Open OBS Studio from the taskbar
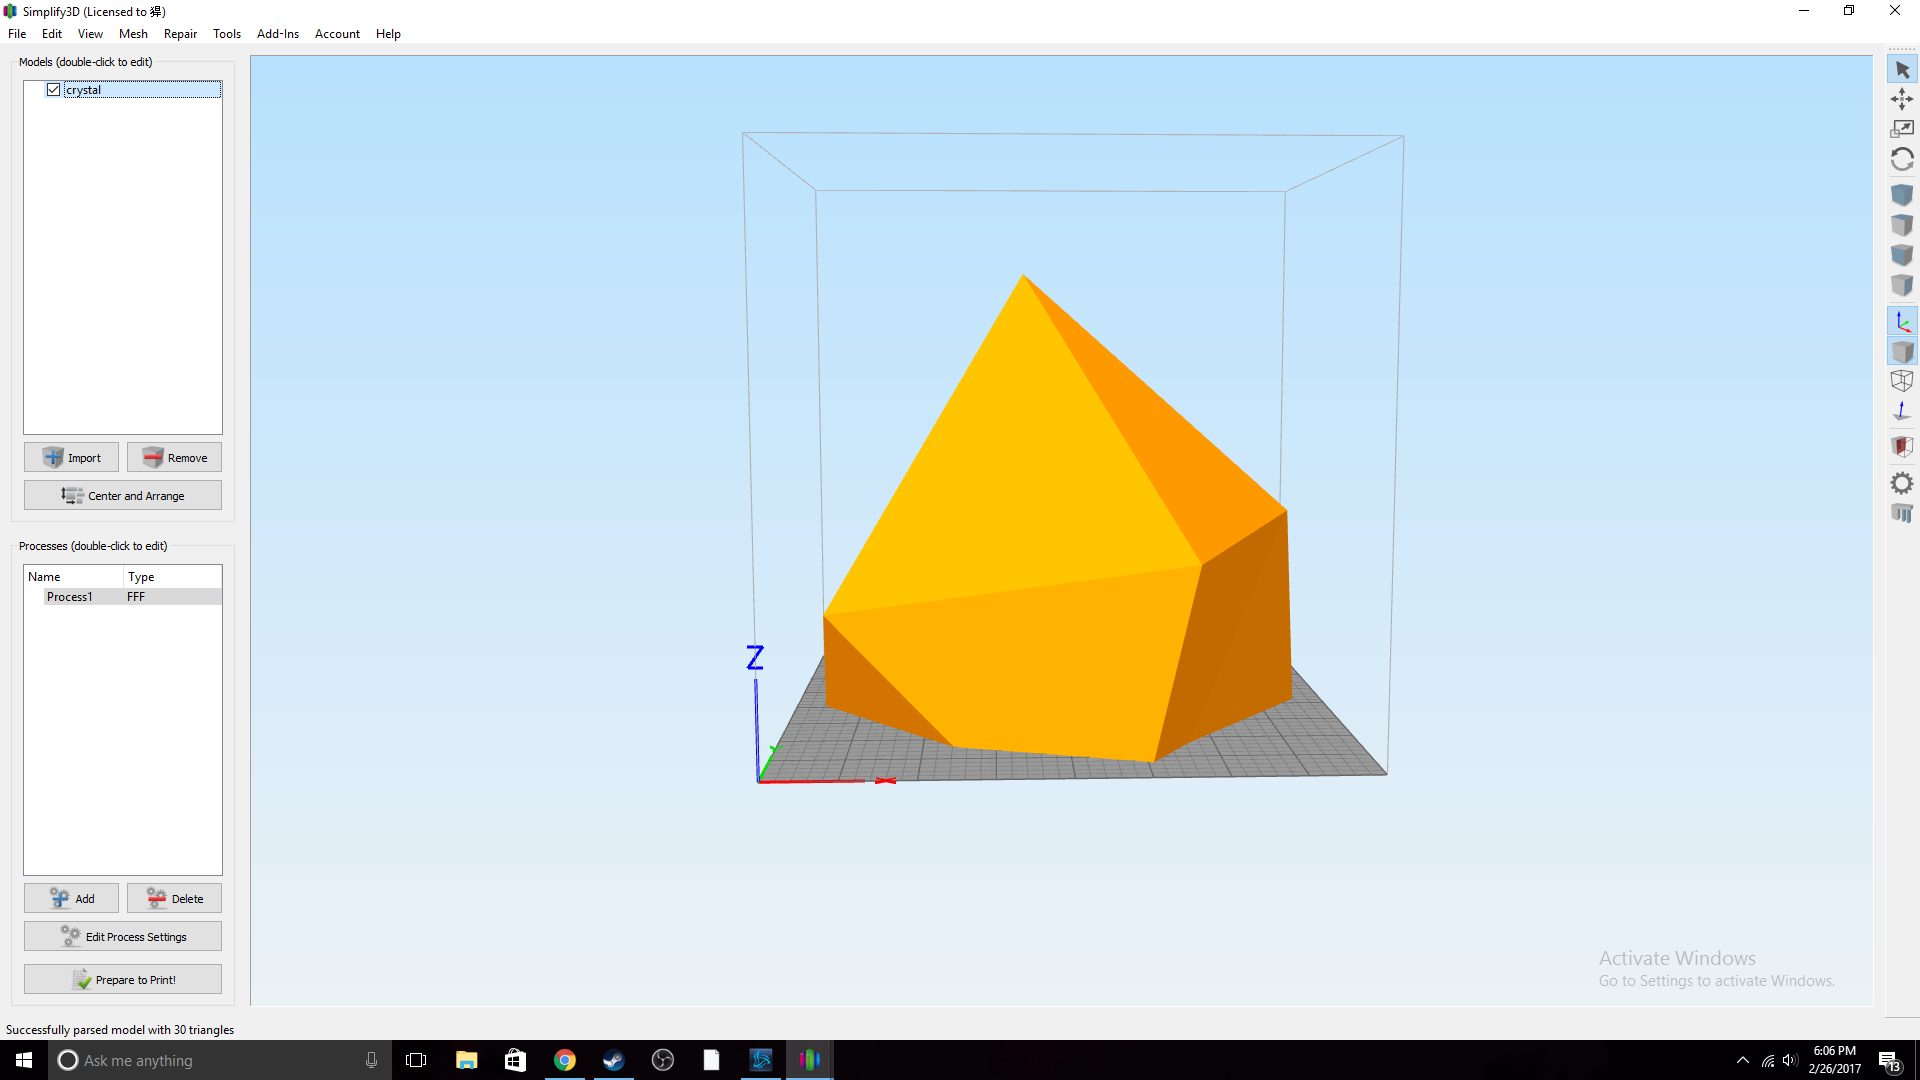The height and width of the screenshot is (1080, 1920). [662, 1060]
